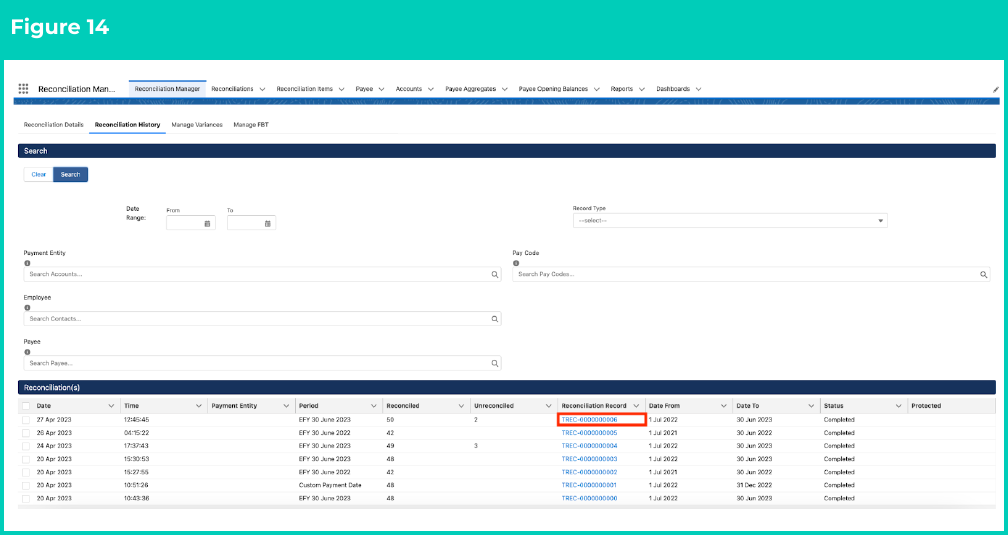The image size is (1008, 535).
Task: Open record TREC-0000000001 link
Action: [x=589, y=485]
